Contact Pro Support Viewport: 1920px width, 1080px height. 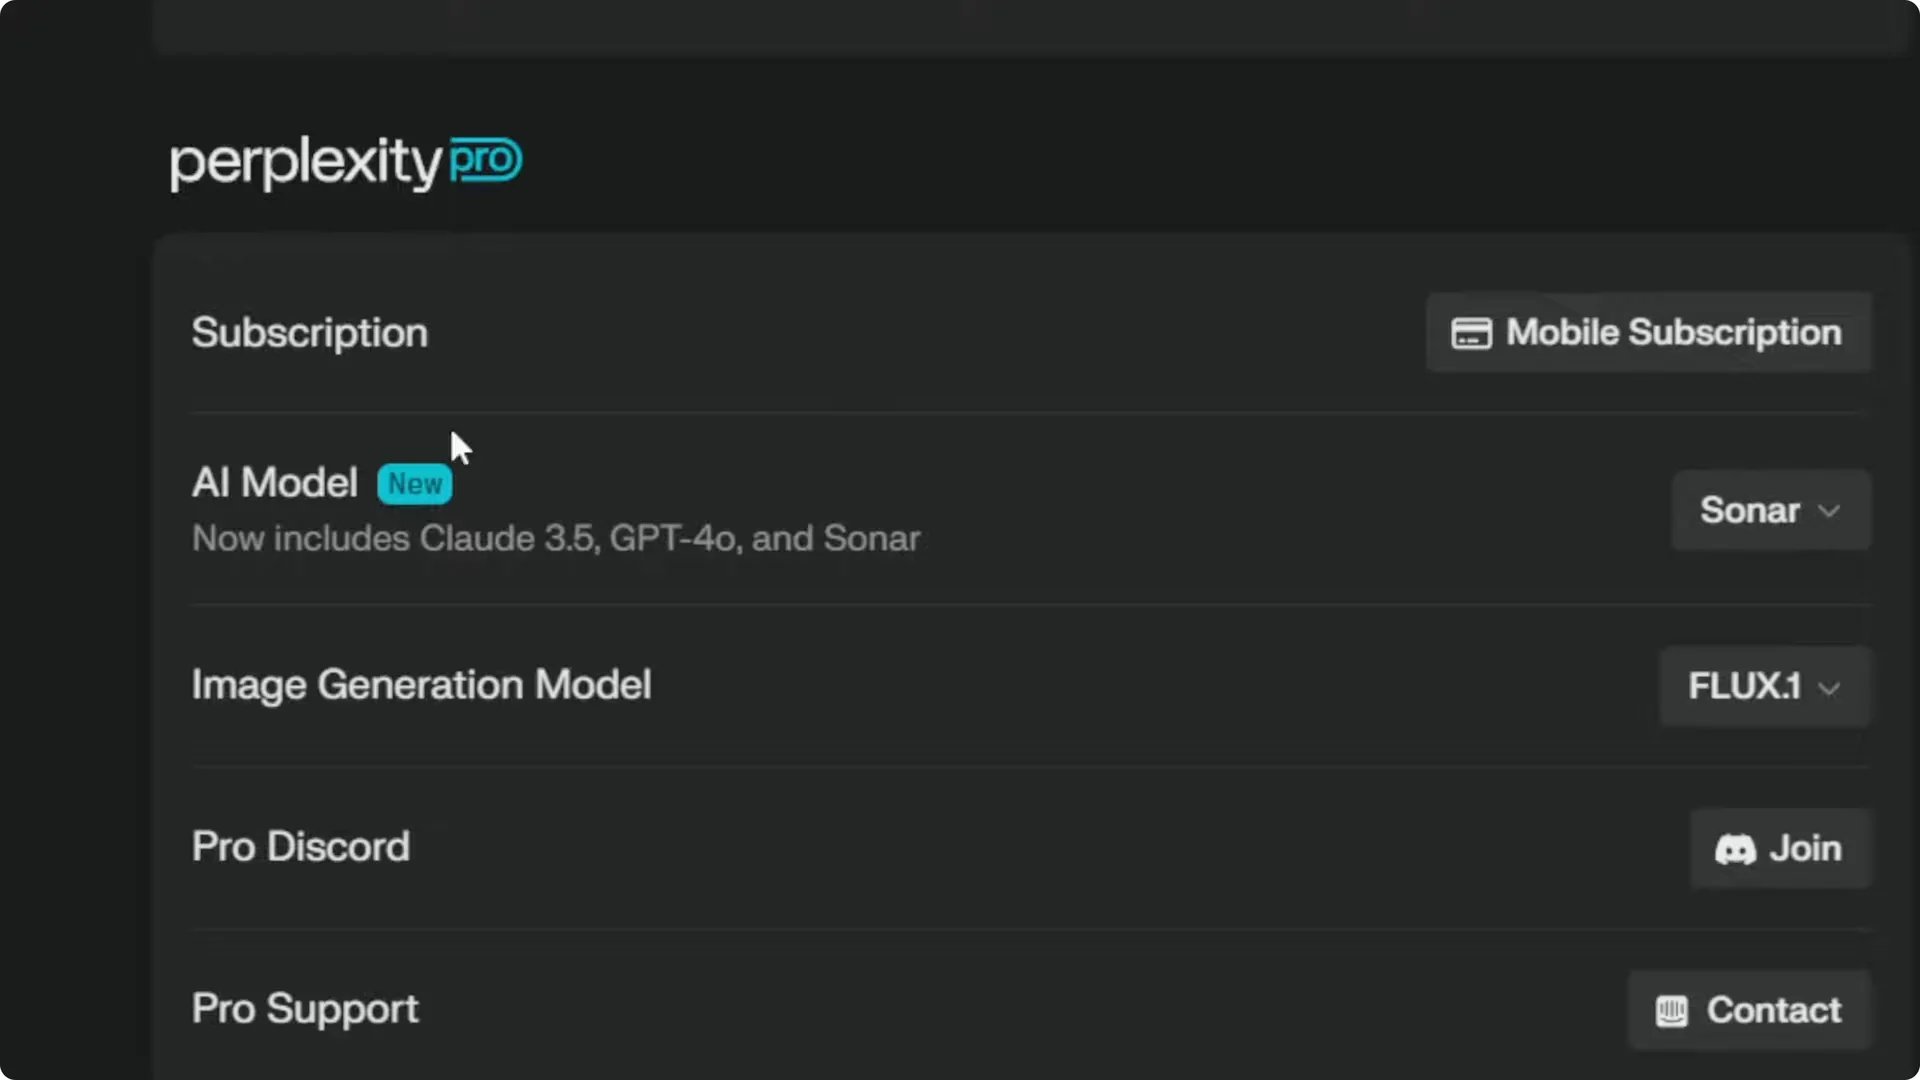(x=1748, y=1010)
